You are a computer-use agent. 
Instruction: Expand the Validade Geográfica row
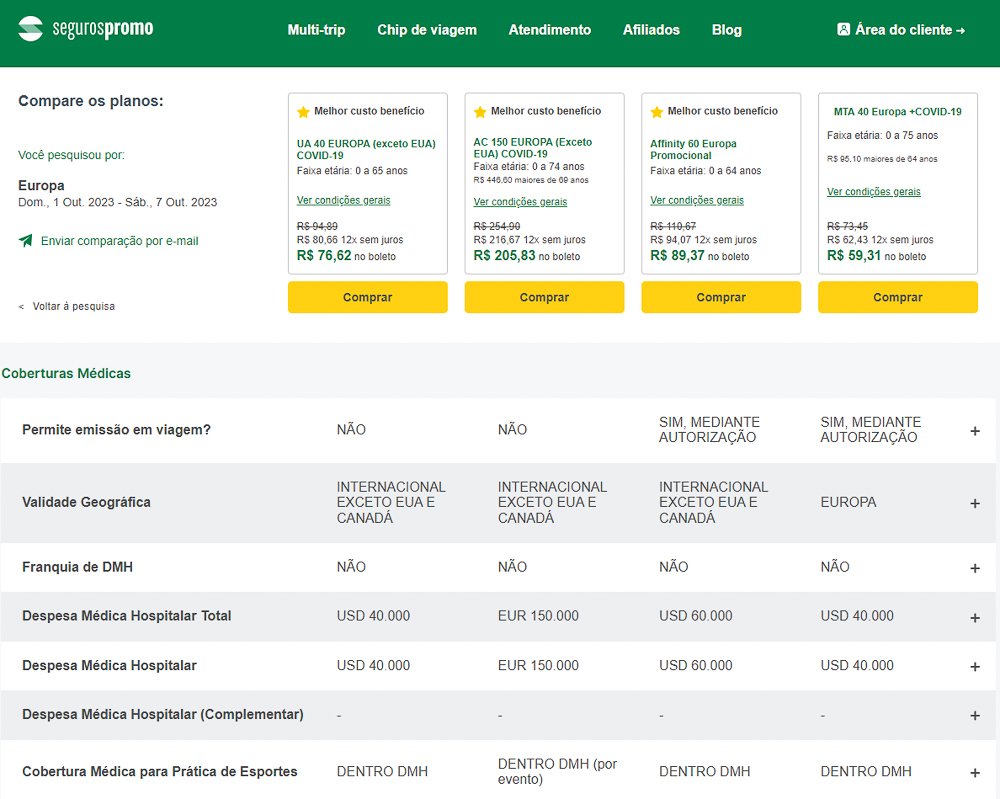(974, 503)
